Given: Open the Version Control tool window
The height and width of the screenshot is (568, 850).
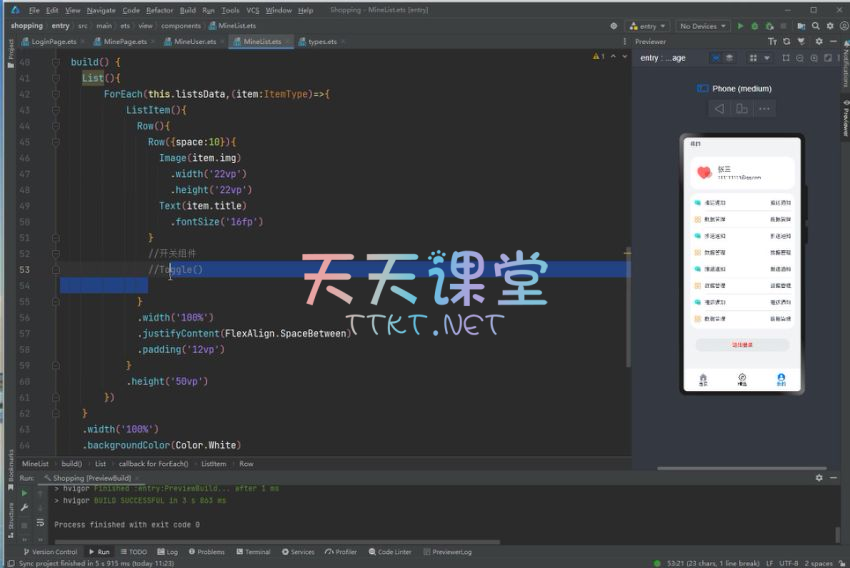Looking at the screenshot, I should click(x=52, y=551).
